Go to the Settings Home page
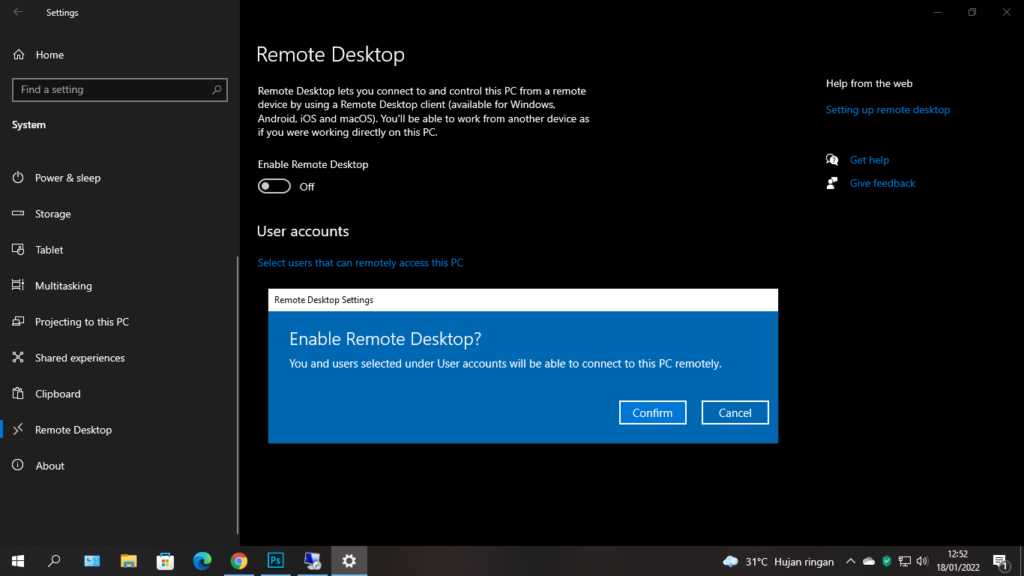Image resolution: width=1024 pixels, height=576 pixels. pyautogui.click(x=49, y=55)
